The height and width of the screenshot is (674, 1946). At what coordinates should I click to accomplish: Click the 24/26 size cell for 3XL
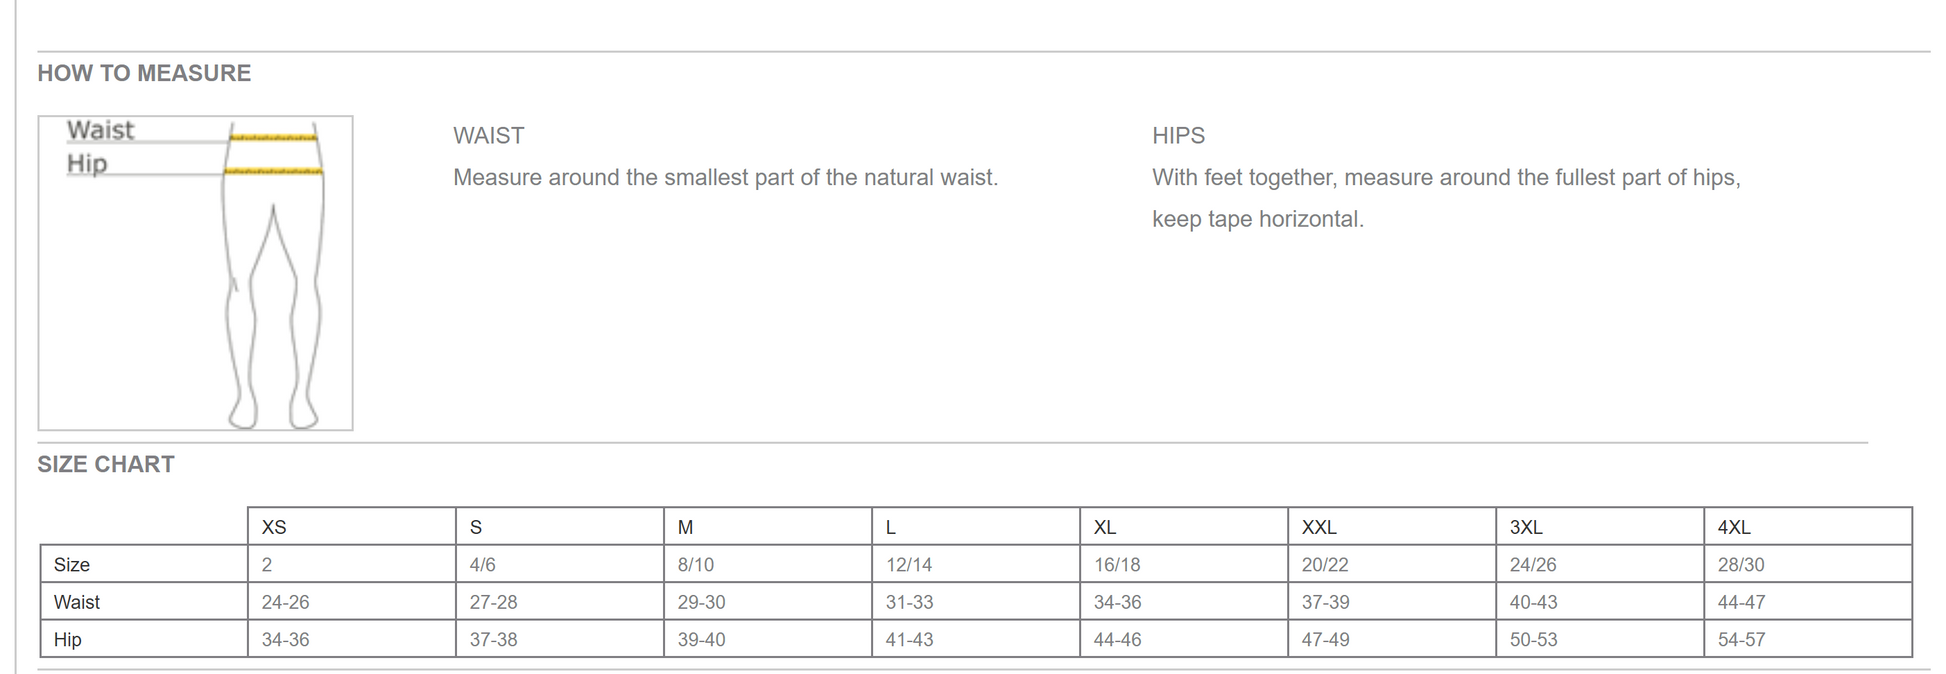click(x=1600, y=564)
